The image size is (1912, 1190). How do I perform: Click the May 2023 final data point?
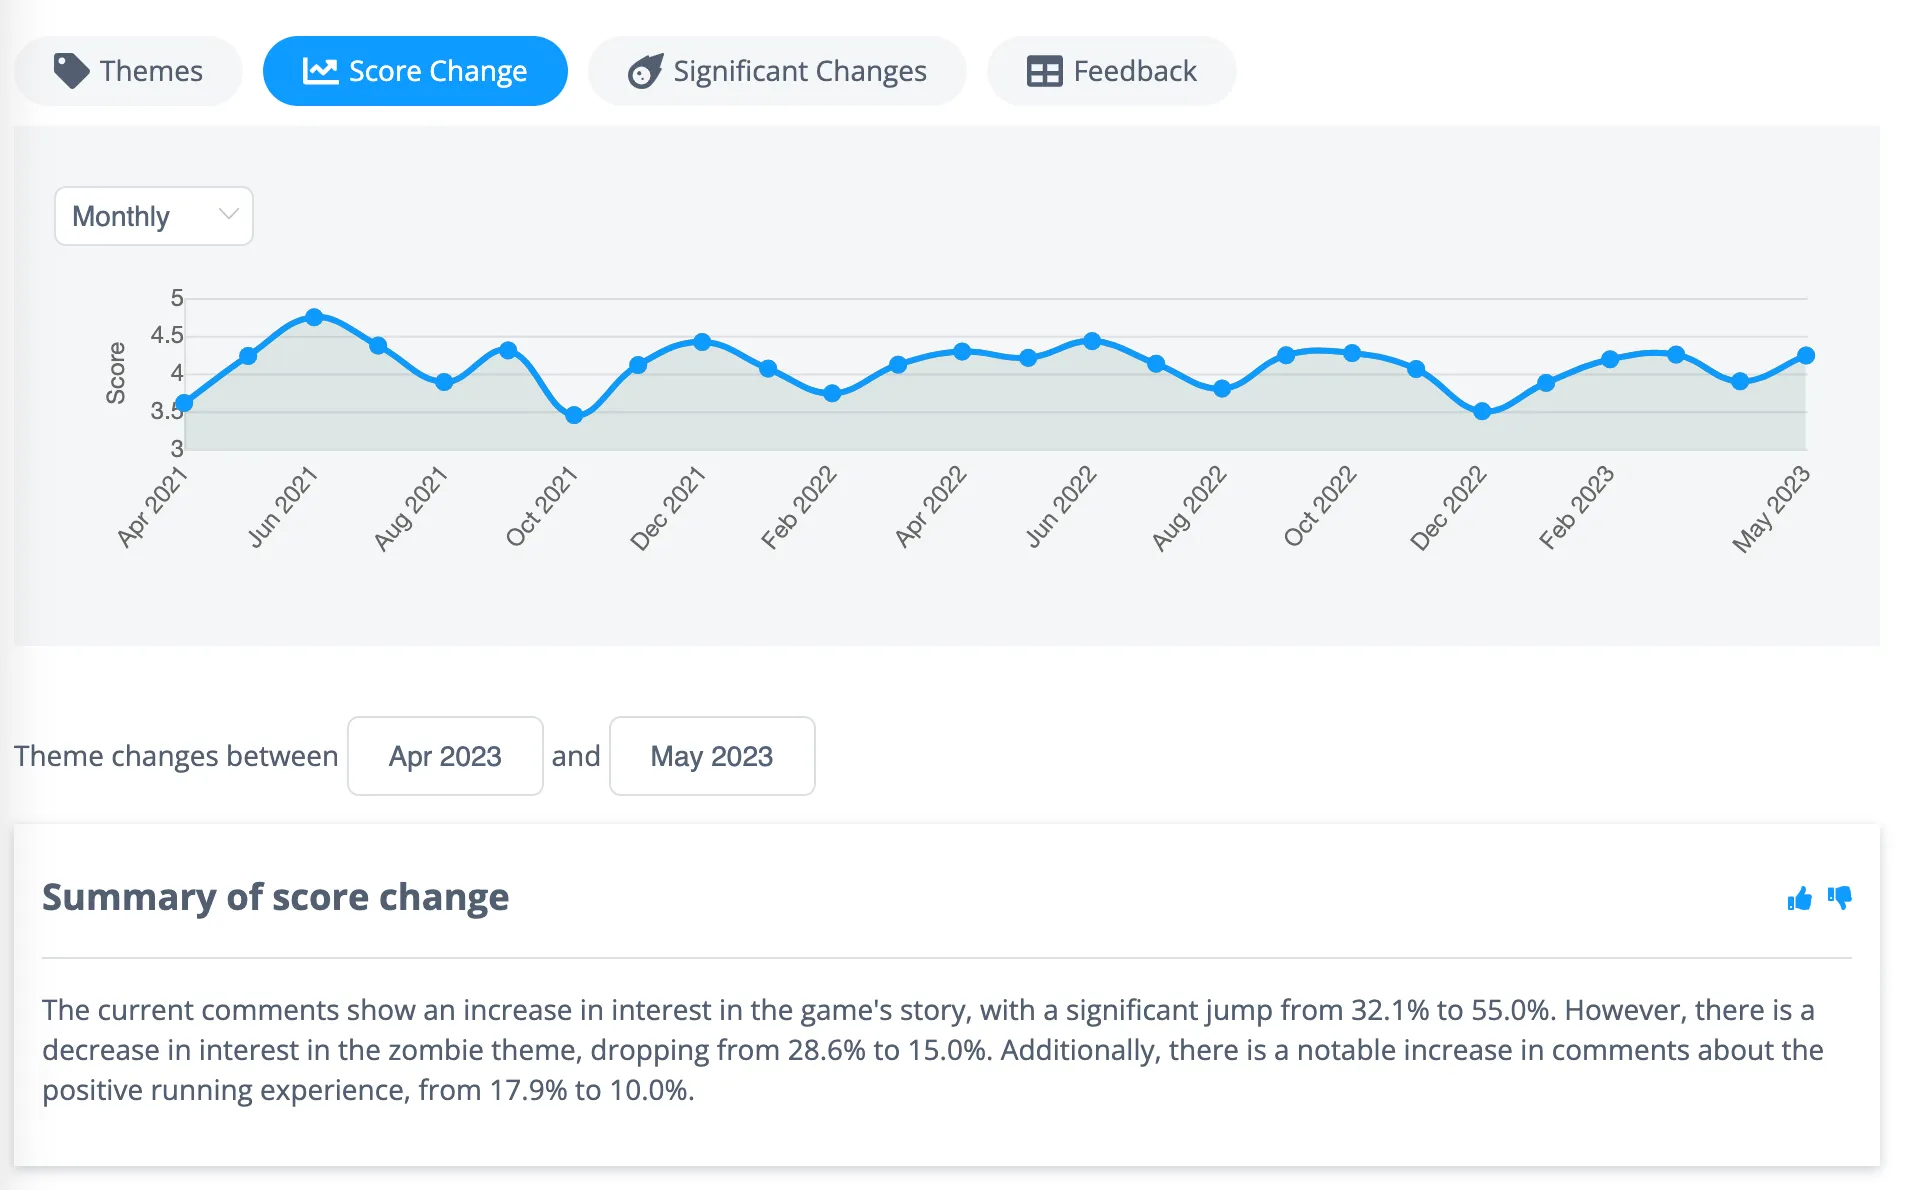(x=1806, y=355)
